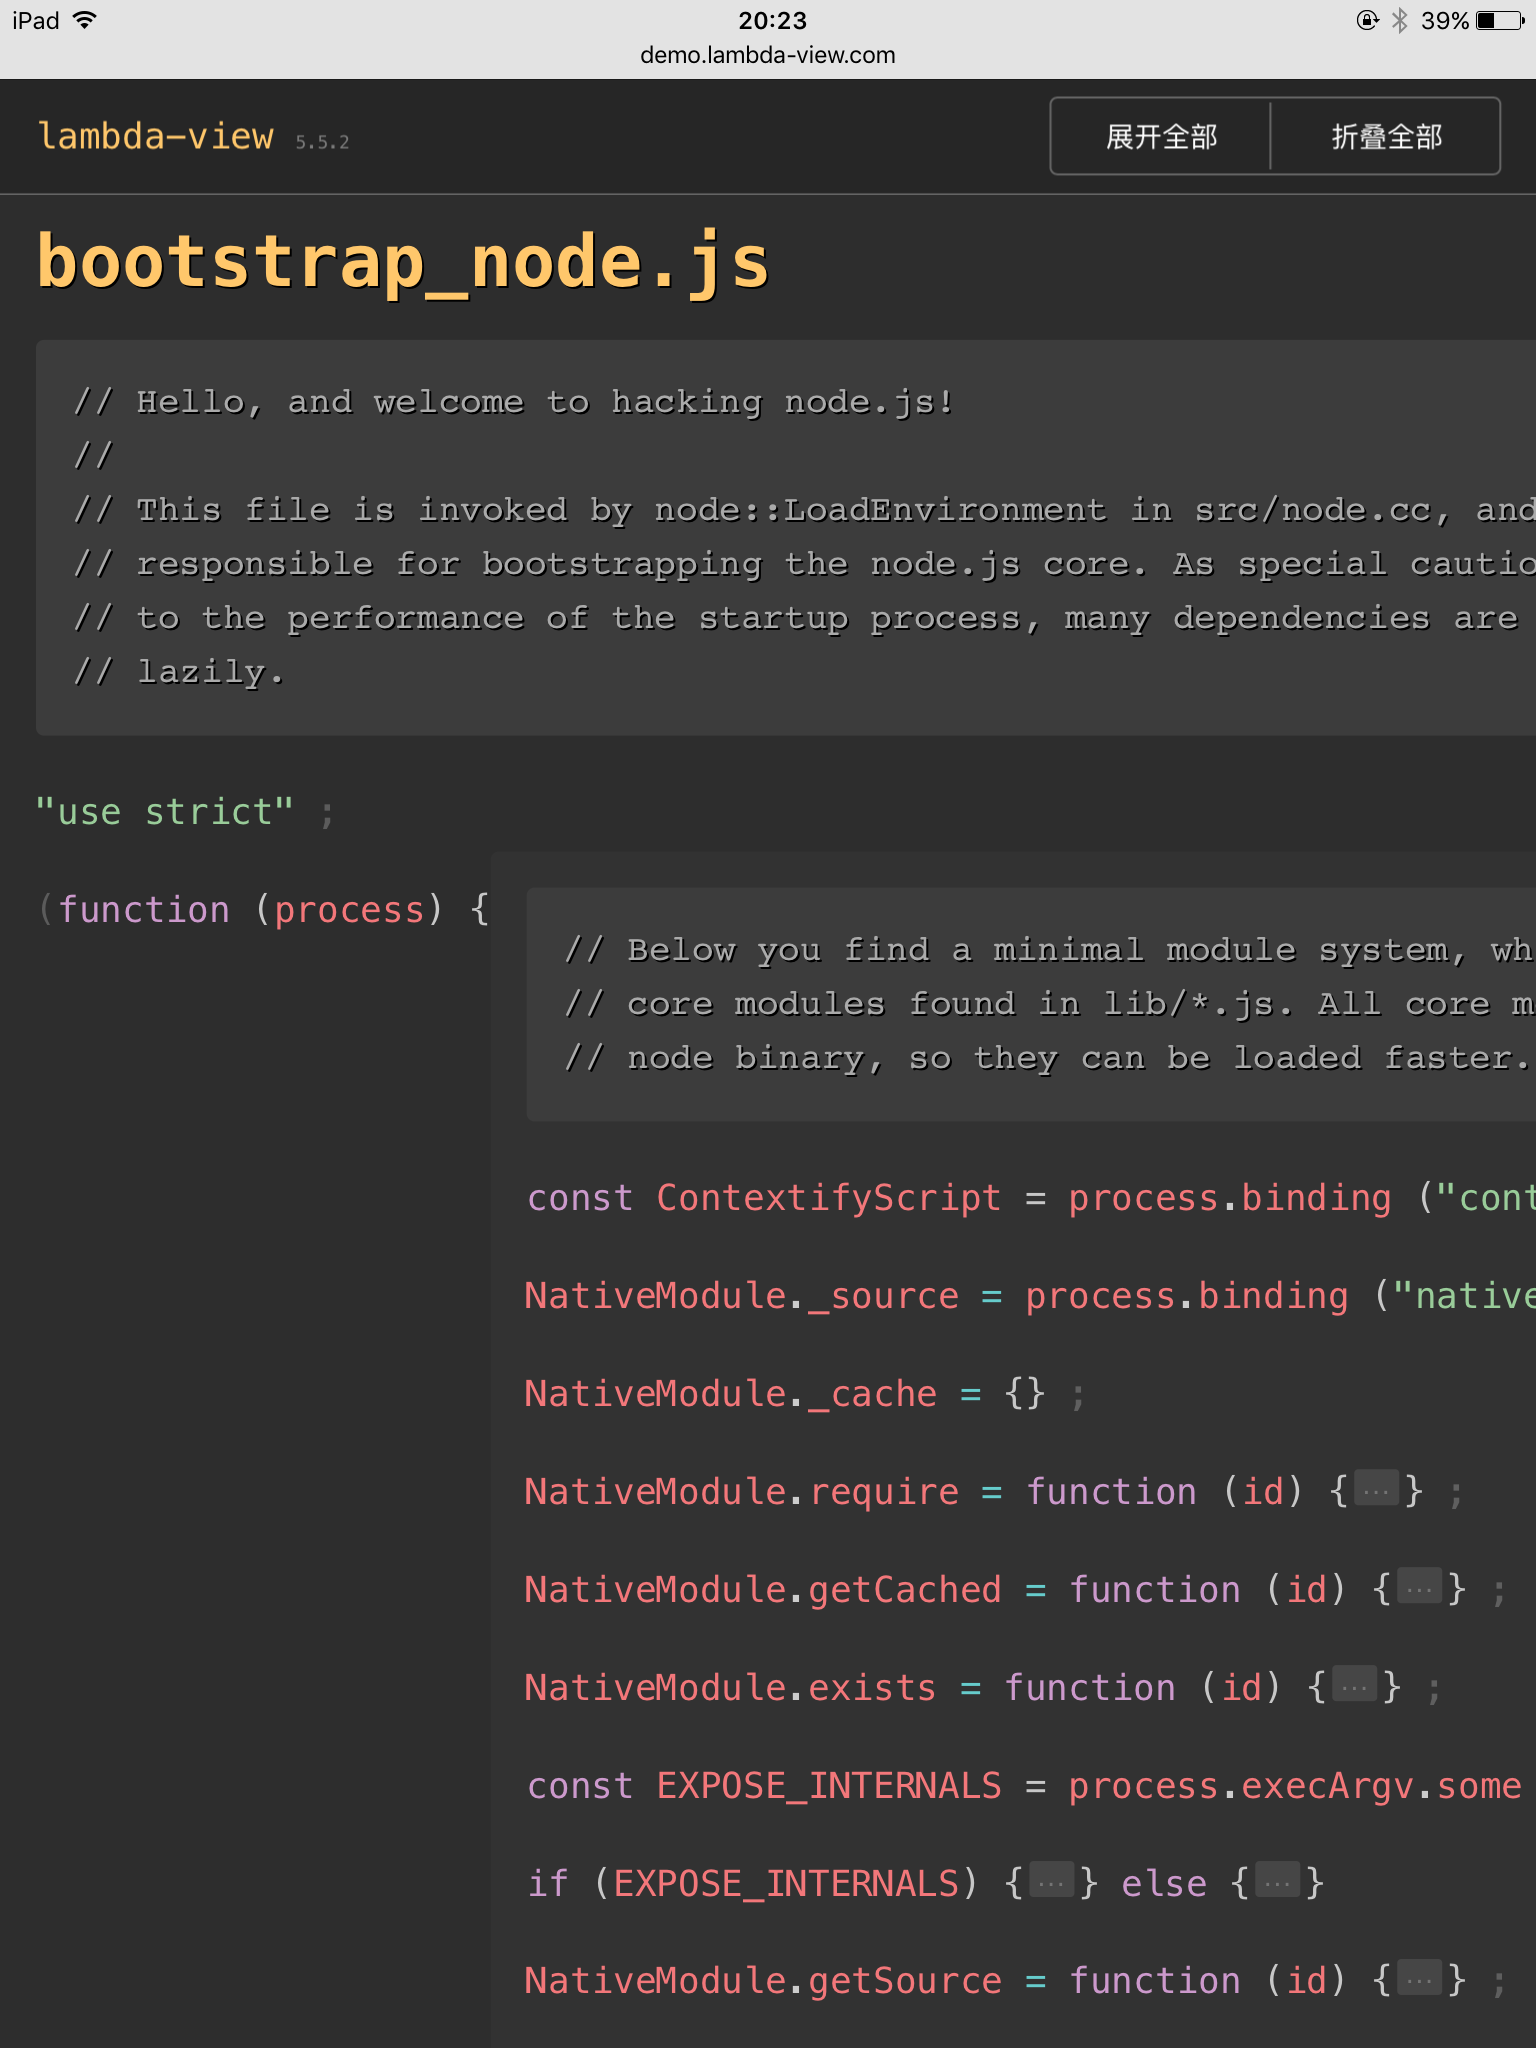
Task: Click the process parameter name
Action: 349,909
